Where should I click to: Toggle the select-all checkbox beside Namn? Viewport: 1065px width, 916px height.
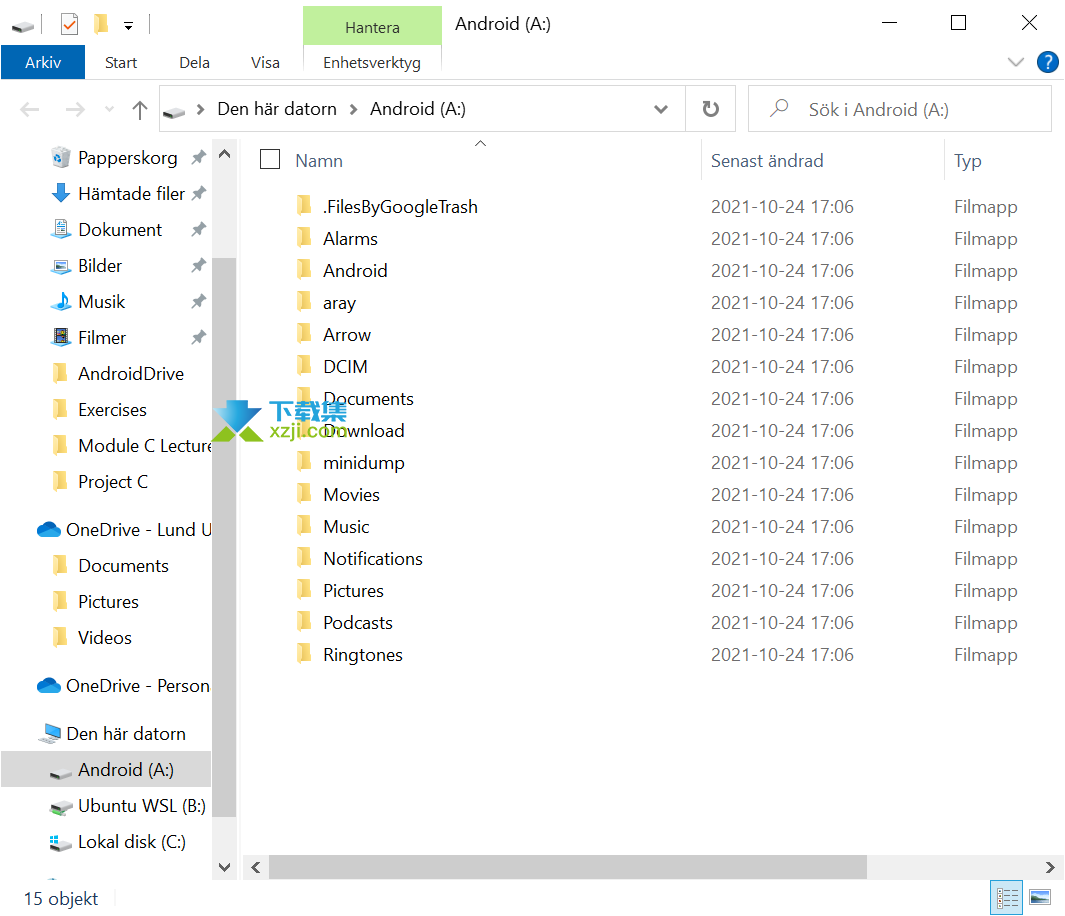tap(270, 160)
